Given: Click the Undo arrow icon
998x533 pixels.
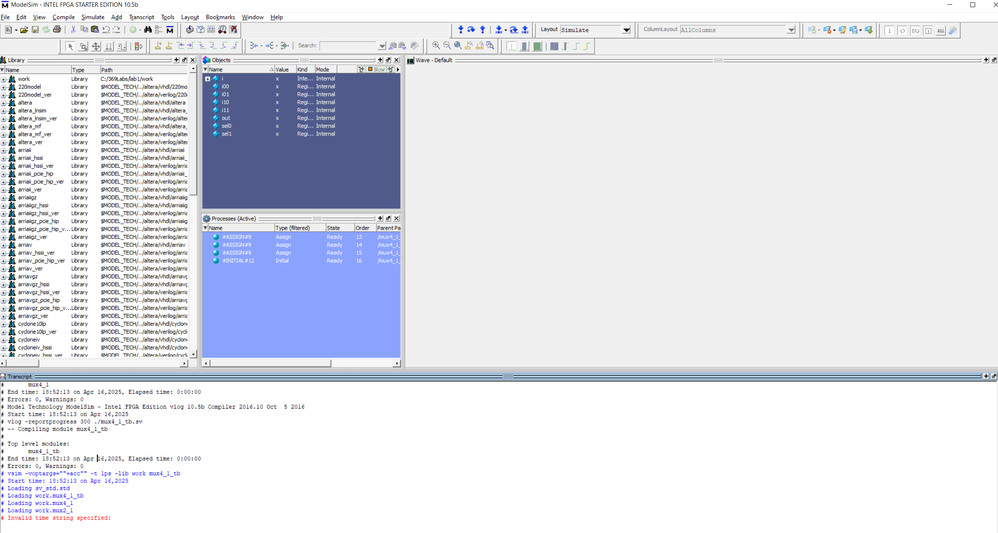Looking at the screenshot, I should tap(106, 30).
